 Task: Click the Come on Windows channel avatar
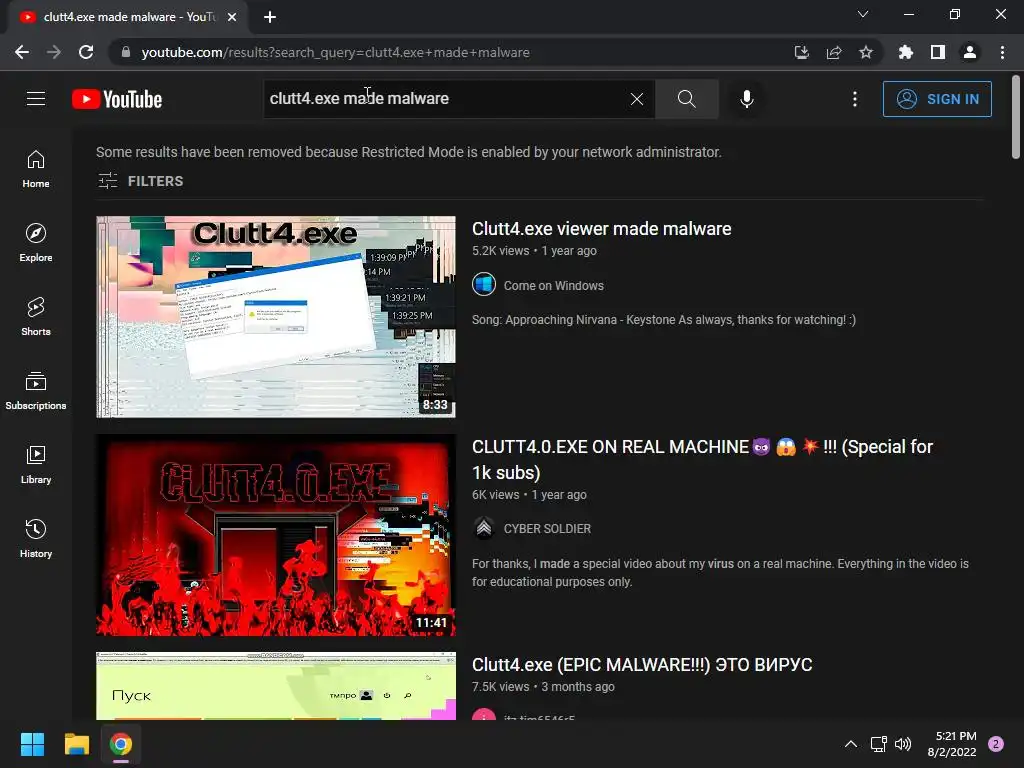pyautogui.click(x=484, y=285)
